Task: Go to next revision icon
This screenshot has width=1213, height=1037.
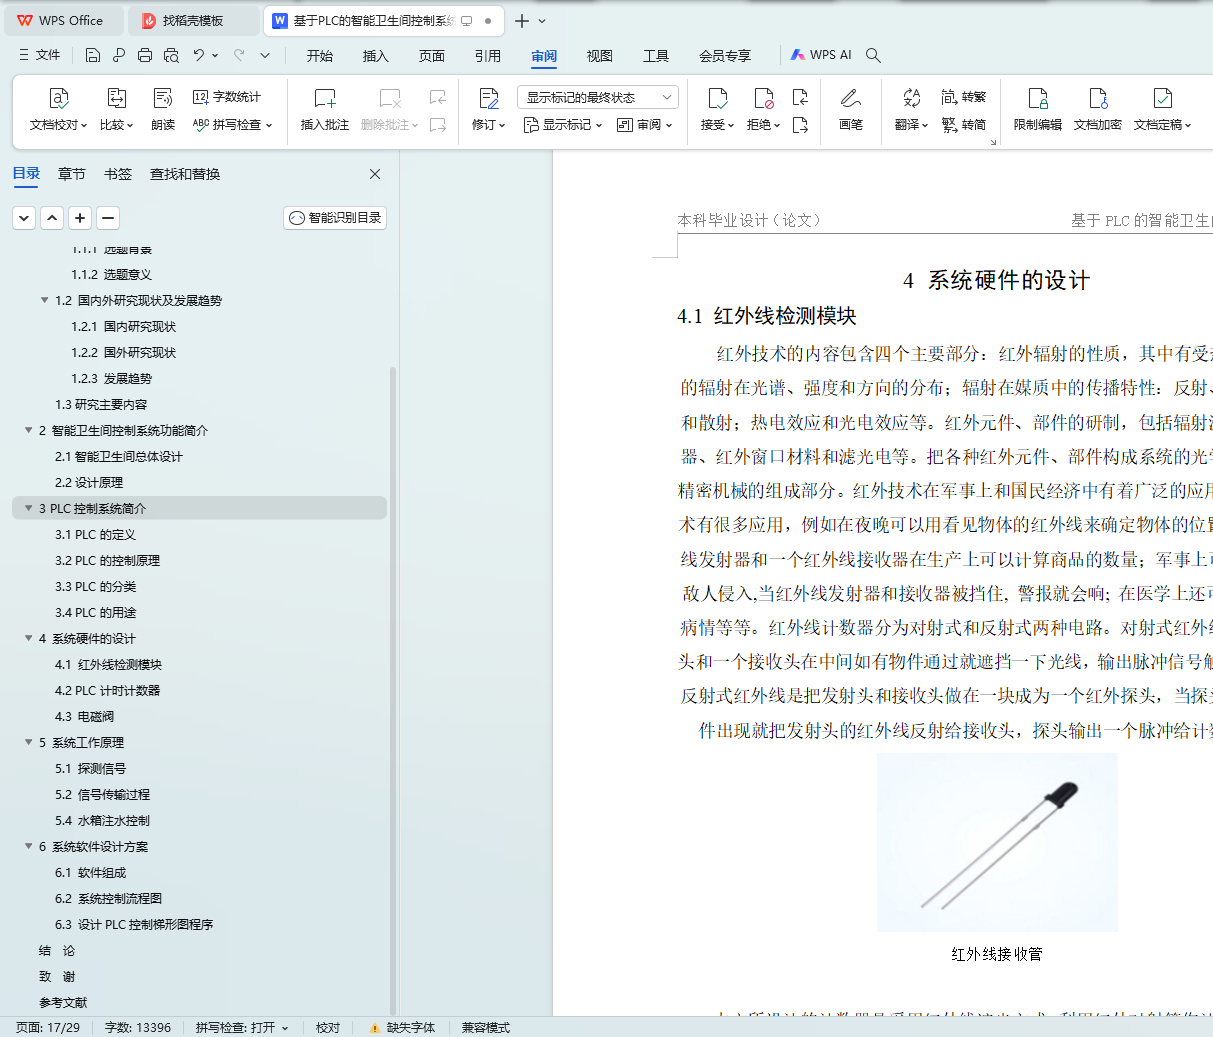Action: coord(800,125)
